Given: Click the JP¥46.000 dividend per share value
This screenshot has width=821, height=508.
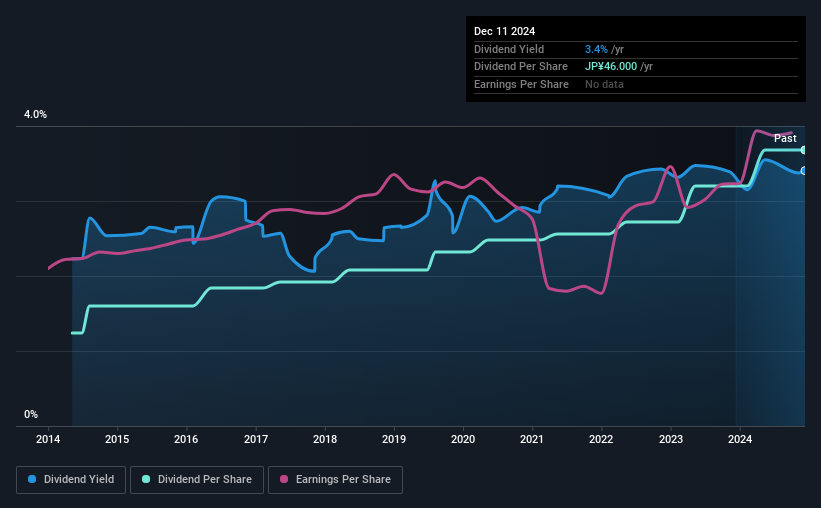Looking at the screenshot, I should coord(611,67).
